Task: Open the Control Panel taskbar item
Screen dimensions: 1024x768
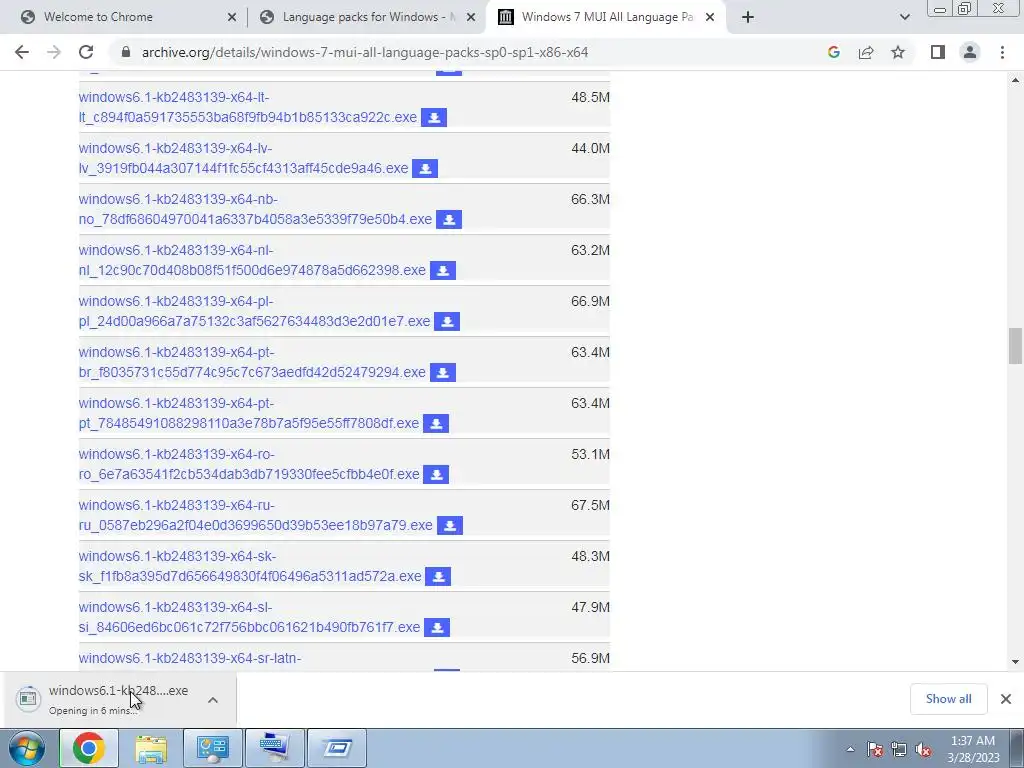Action: point(213,748)
